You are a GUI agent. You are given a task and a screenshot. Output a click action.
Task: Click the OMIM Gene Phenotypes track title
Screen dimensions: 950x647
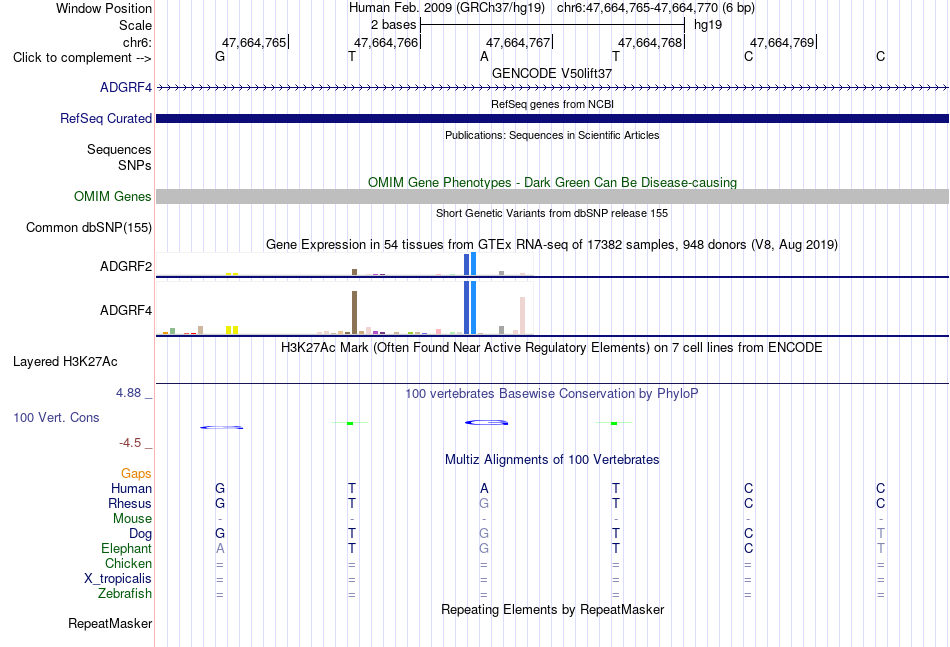pyautogui.click(x=553, y=182)
